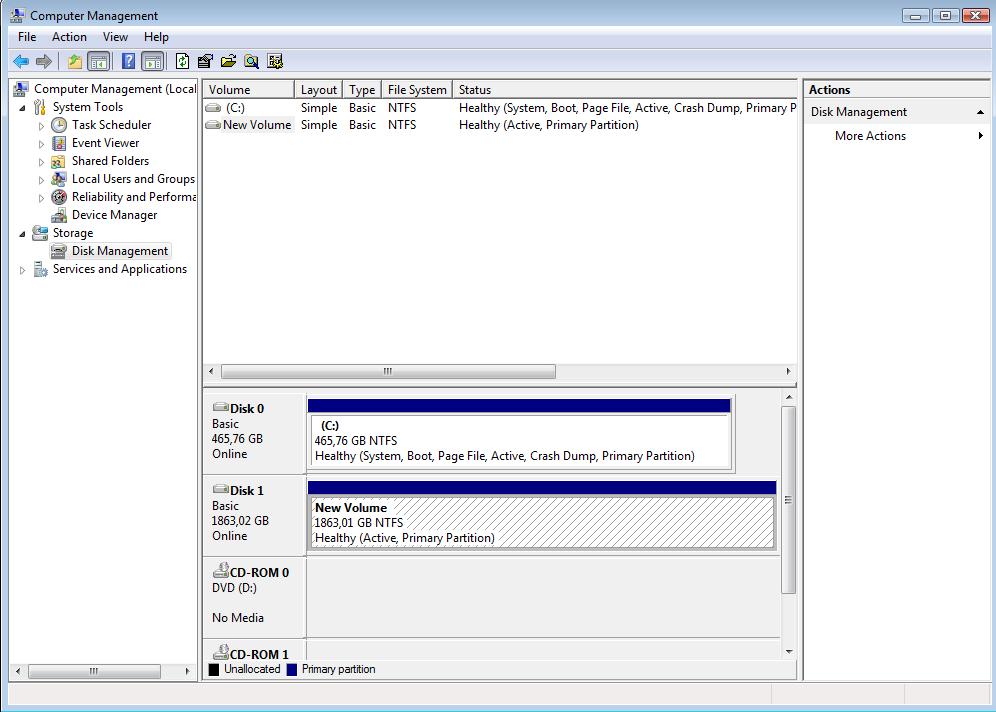
Task: Click the gray Forward arrow in toolbar
Action: (44, 62)
